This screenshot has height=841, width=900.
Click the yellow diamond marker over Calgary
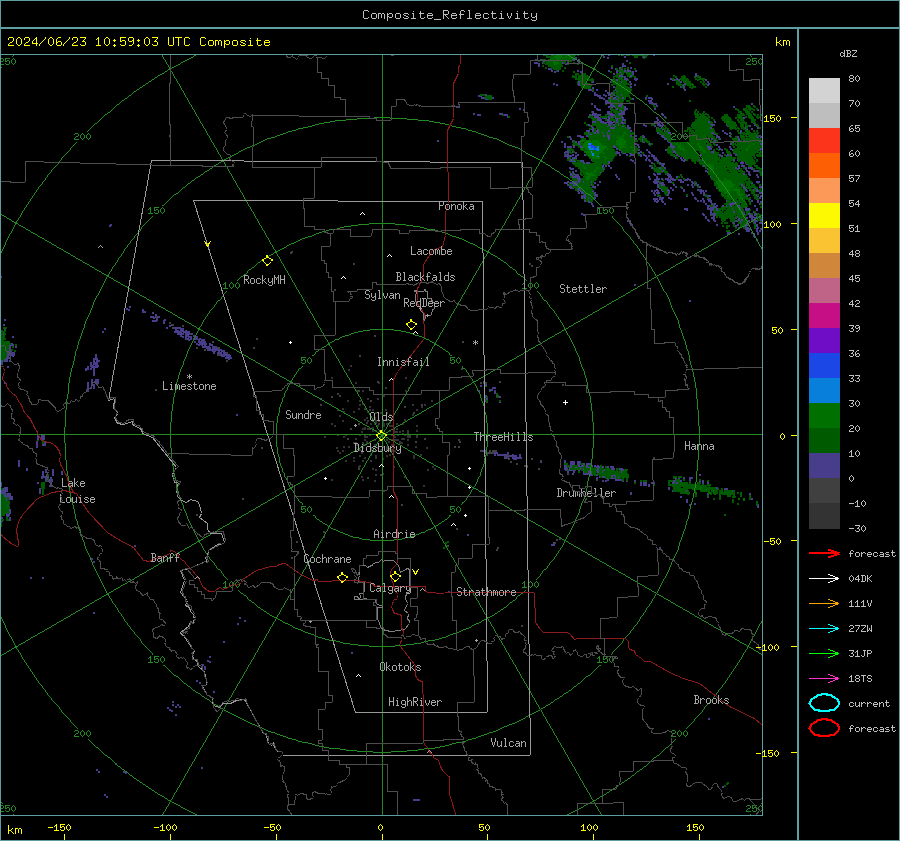[395, 576]
